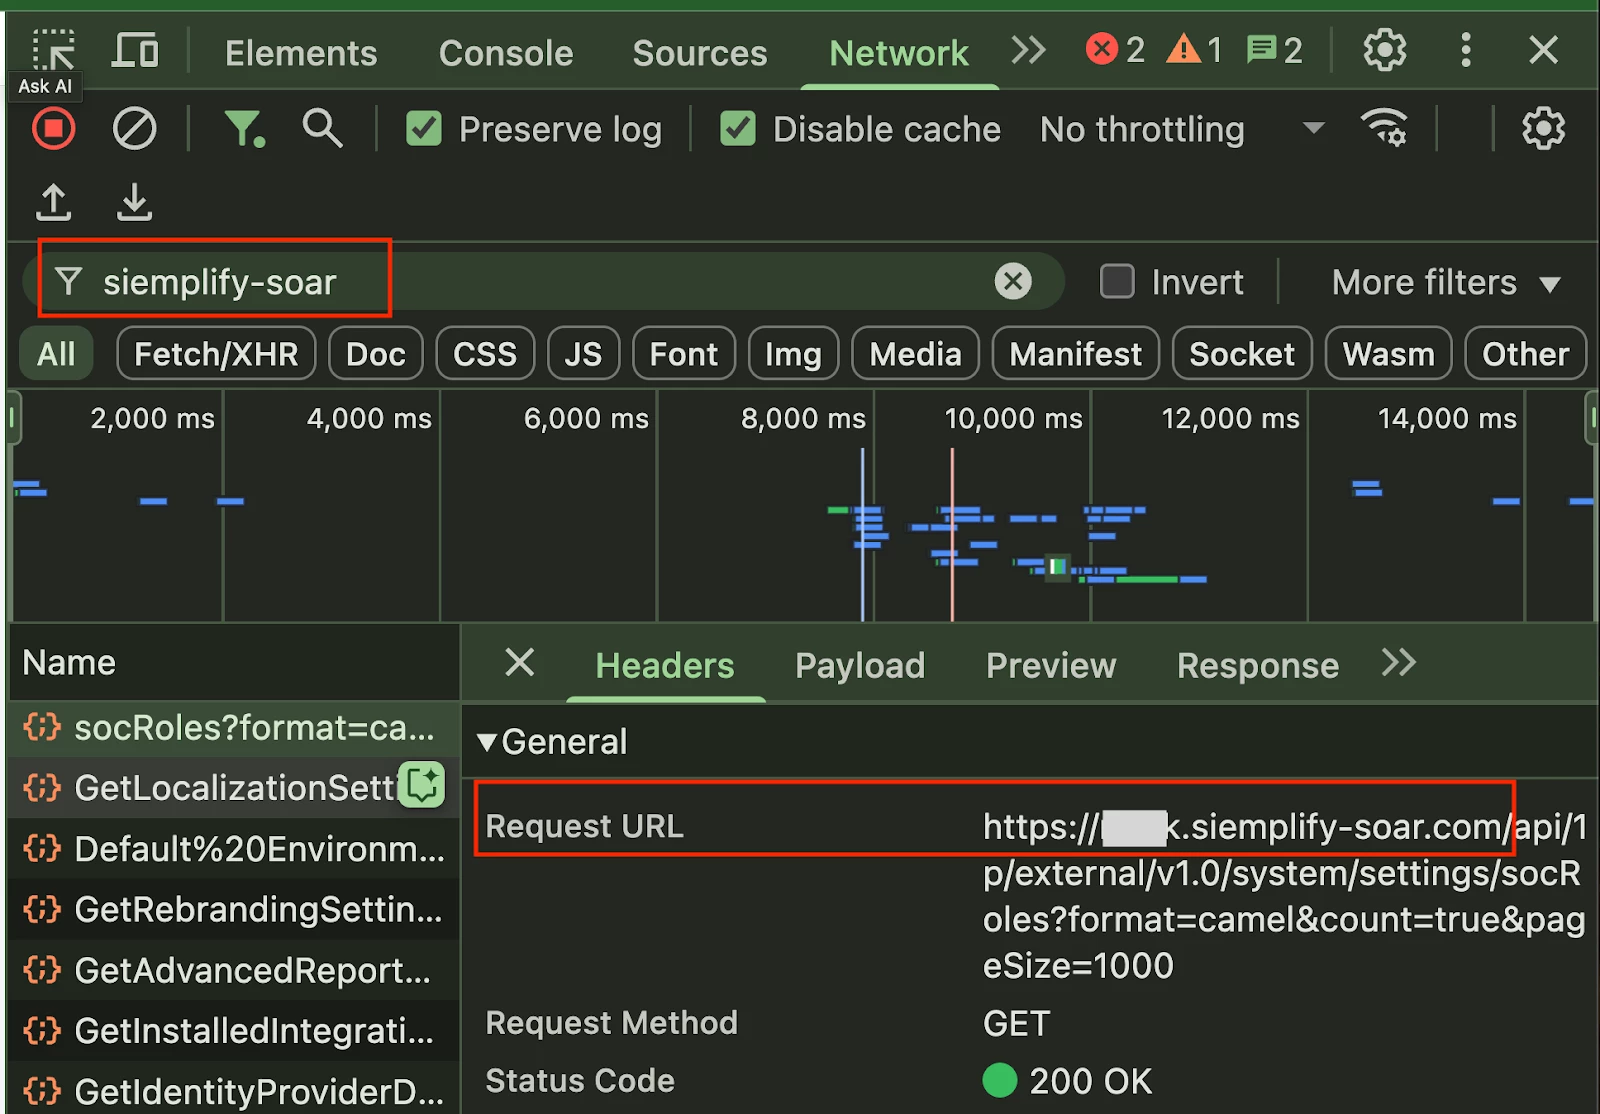Select the GetInstalledIntegrati... request

(232, 1030)
